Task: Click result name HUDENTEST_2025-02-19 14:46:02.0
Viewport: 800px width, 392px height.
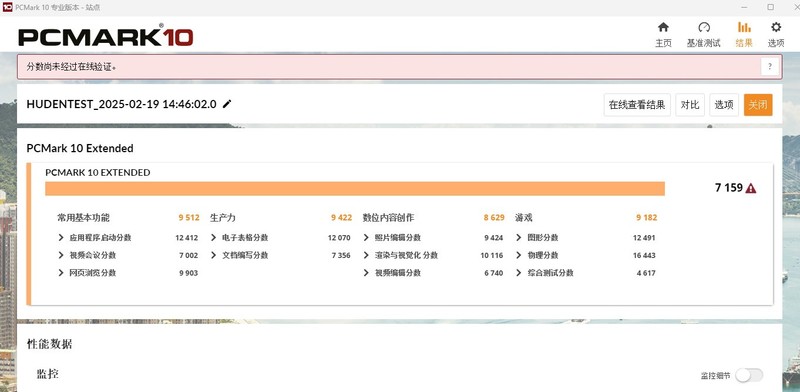Action: click(x=121, y=104)
